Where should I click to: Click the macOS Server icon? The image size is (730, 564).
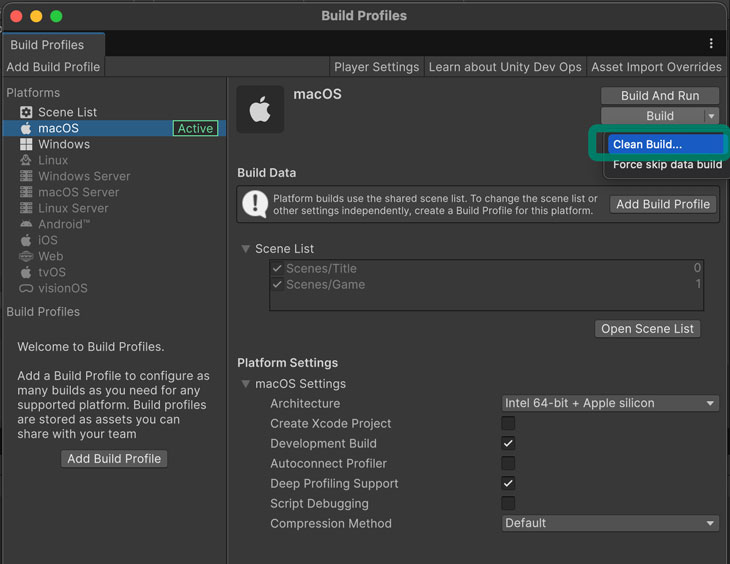click(x=26, y=192)
